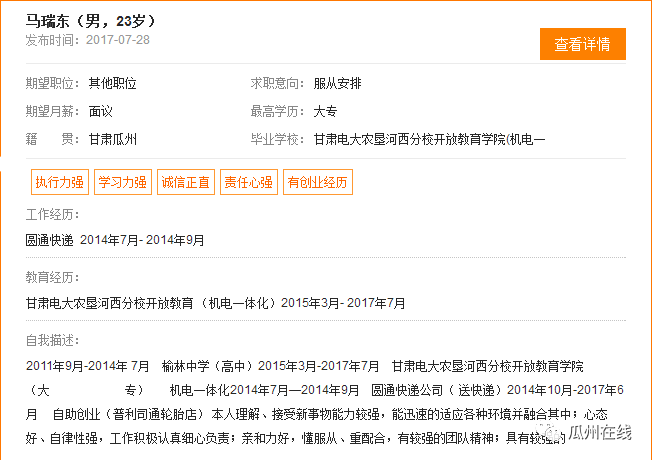Click the 发布时间 label

tap(52, 40)
